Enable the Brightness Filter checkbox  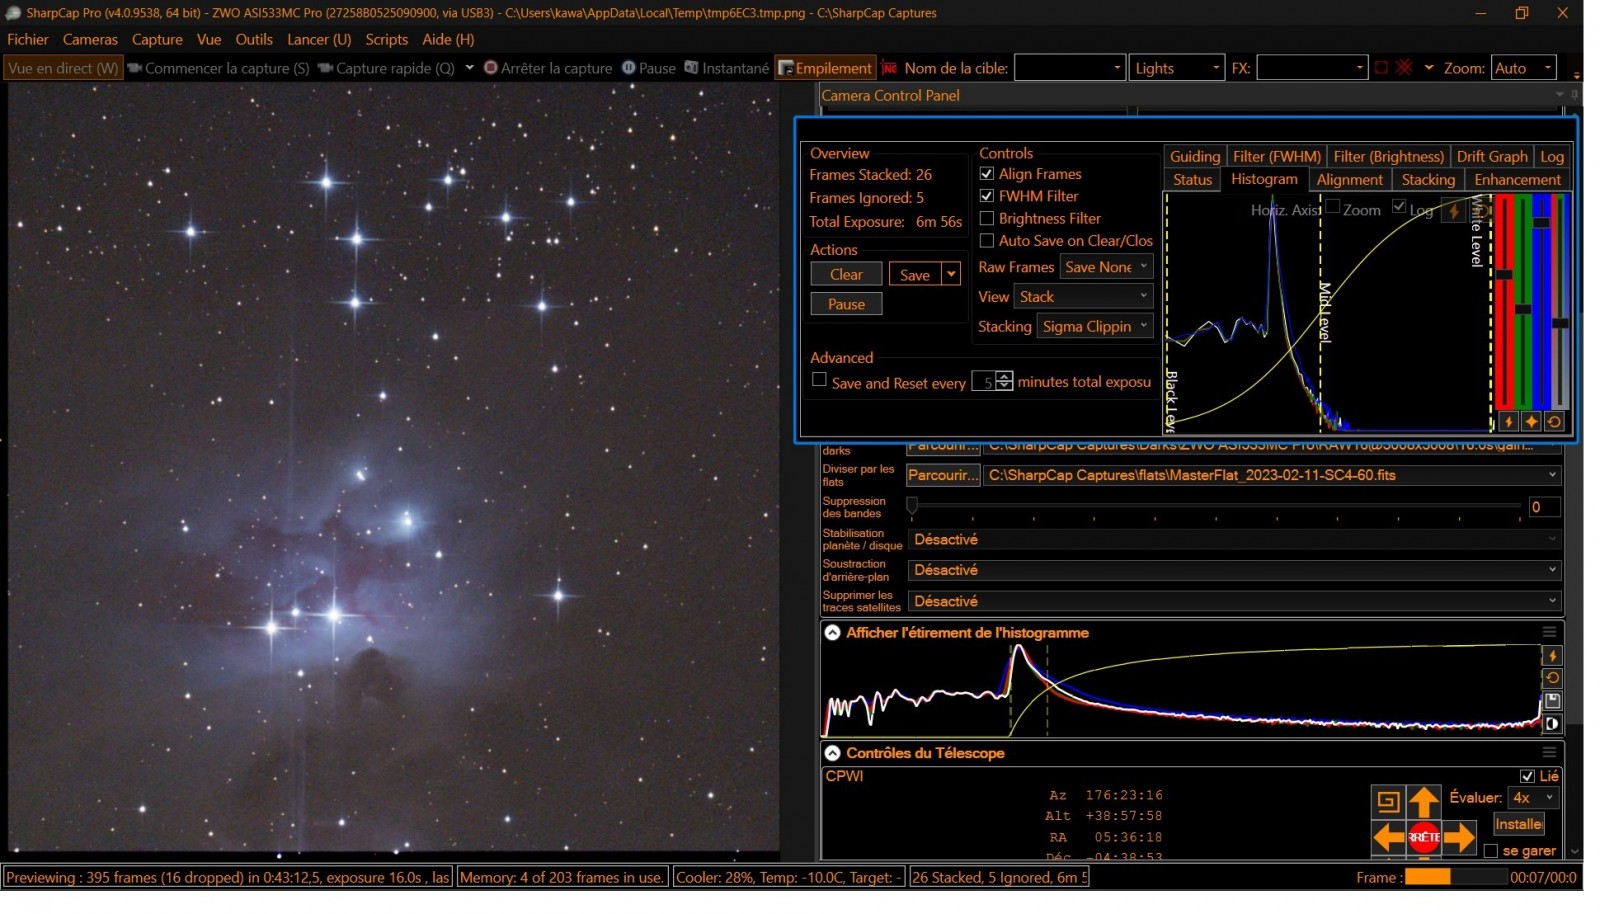986,218
